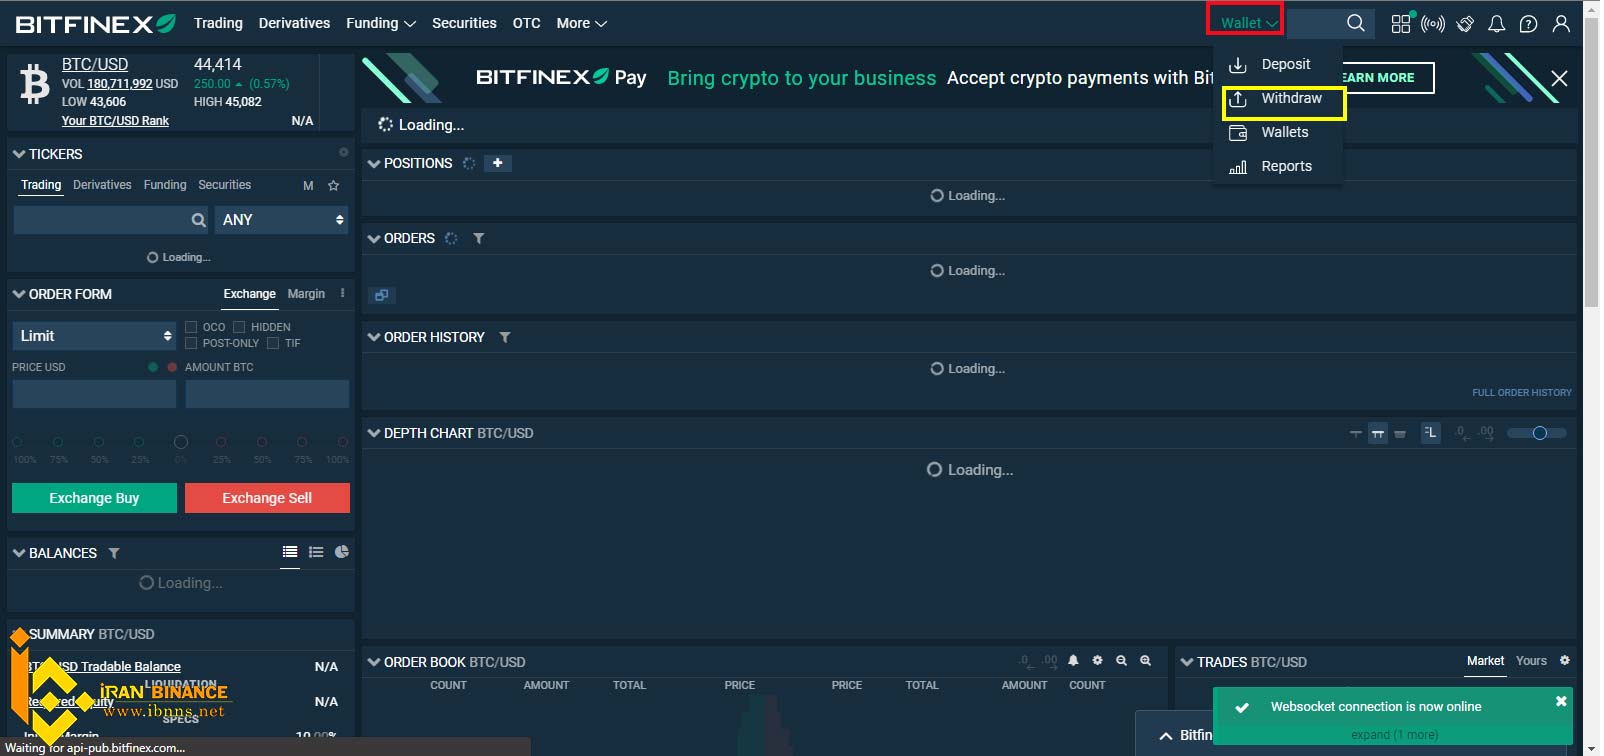Click the AMOUNT BTC input field

point(267,394)
